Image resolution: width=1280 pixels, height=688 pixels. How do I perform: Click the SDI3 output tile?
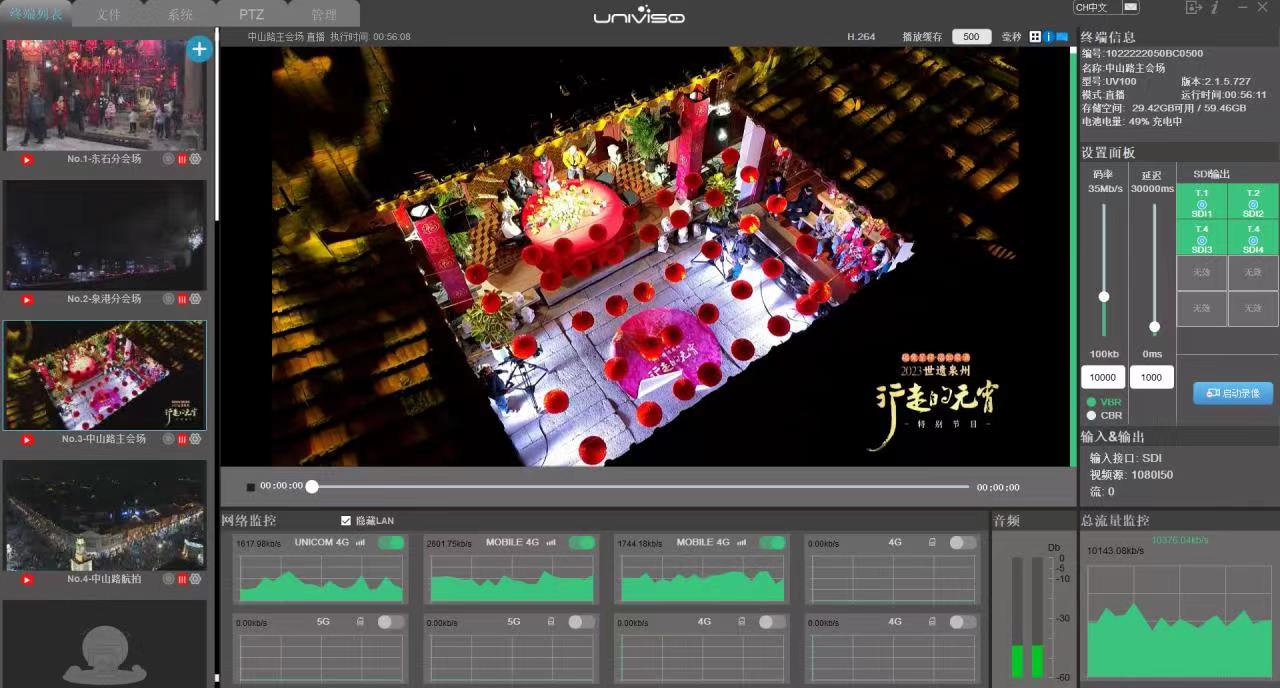[1202, 238]
